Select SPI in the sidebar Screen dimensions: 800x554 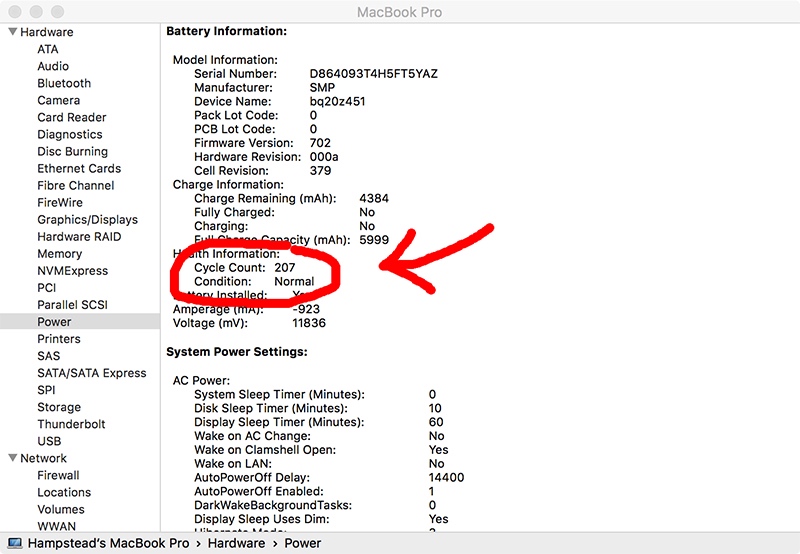(46, 390)
